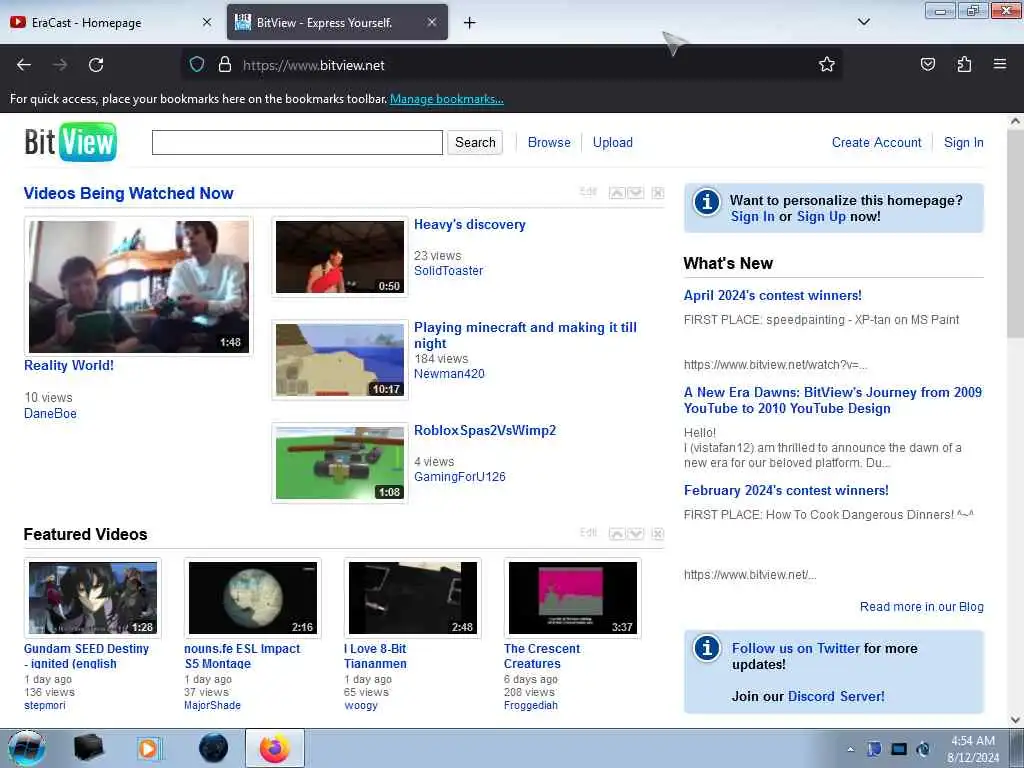Screen dimensions: 1024x768
Task: Click the Search button
Action: [475, 142]
